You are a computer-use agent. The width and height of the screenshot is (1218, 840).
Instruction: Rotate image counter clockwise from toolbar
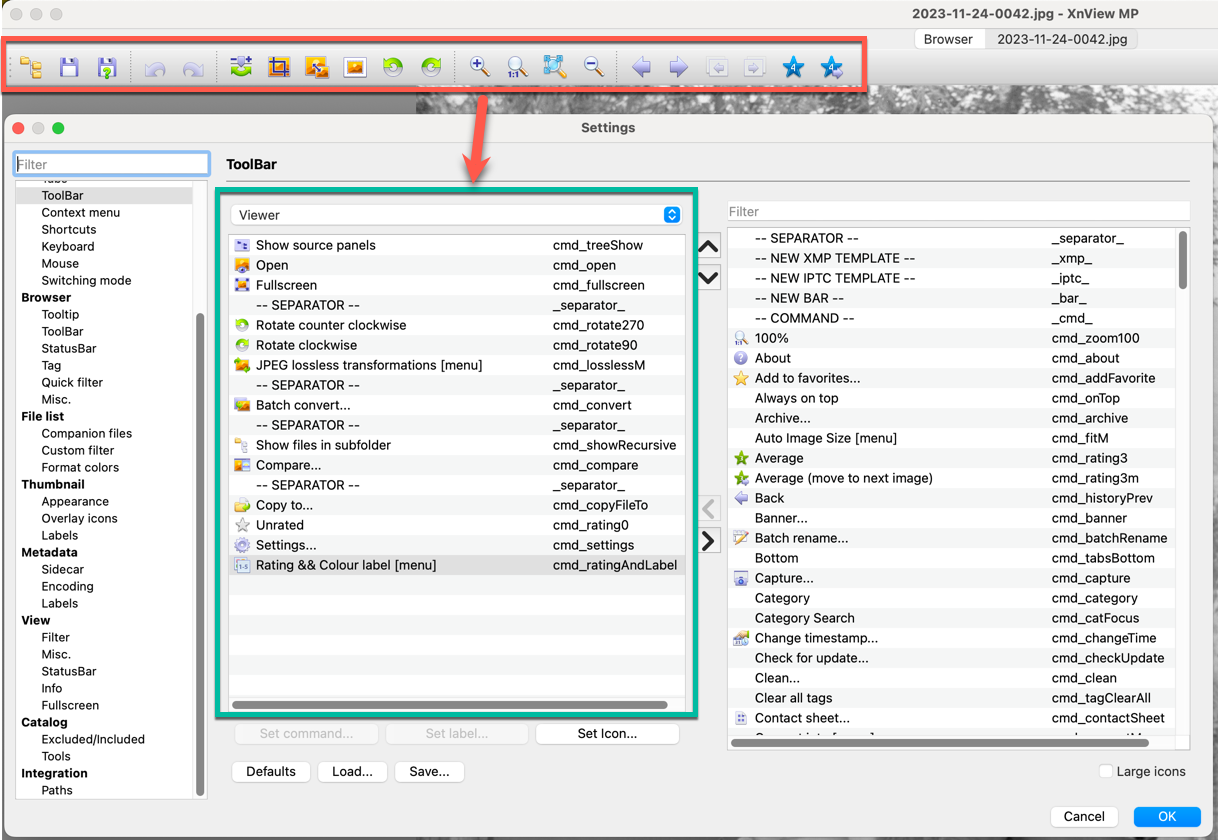point(393,67)
